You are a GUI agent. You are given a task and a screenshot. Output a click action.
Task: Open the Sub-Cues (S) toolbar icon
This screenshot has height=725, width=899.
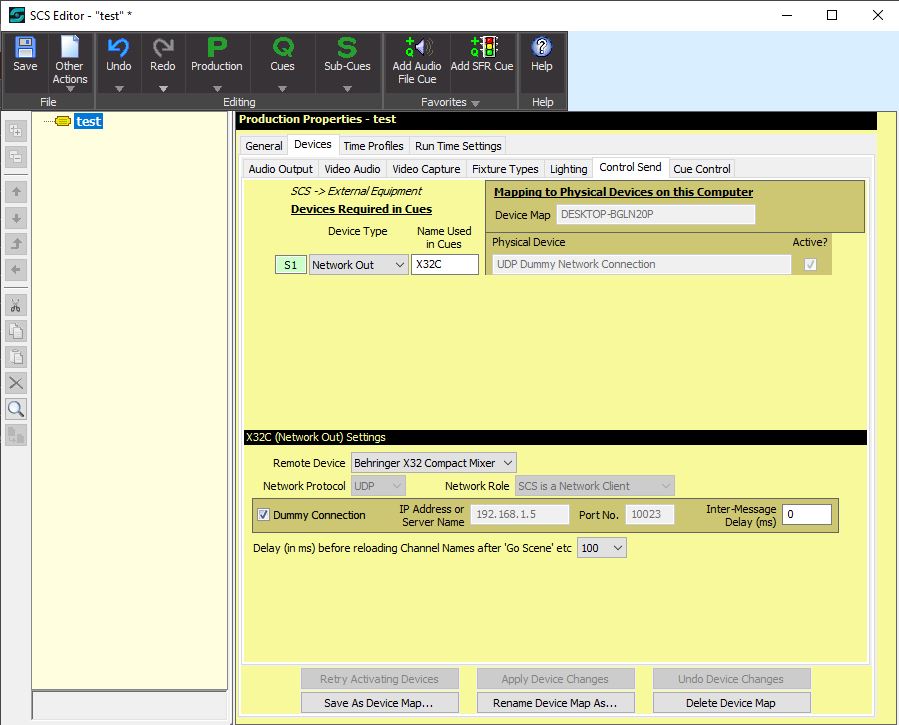347,48
